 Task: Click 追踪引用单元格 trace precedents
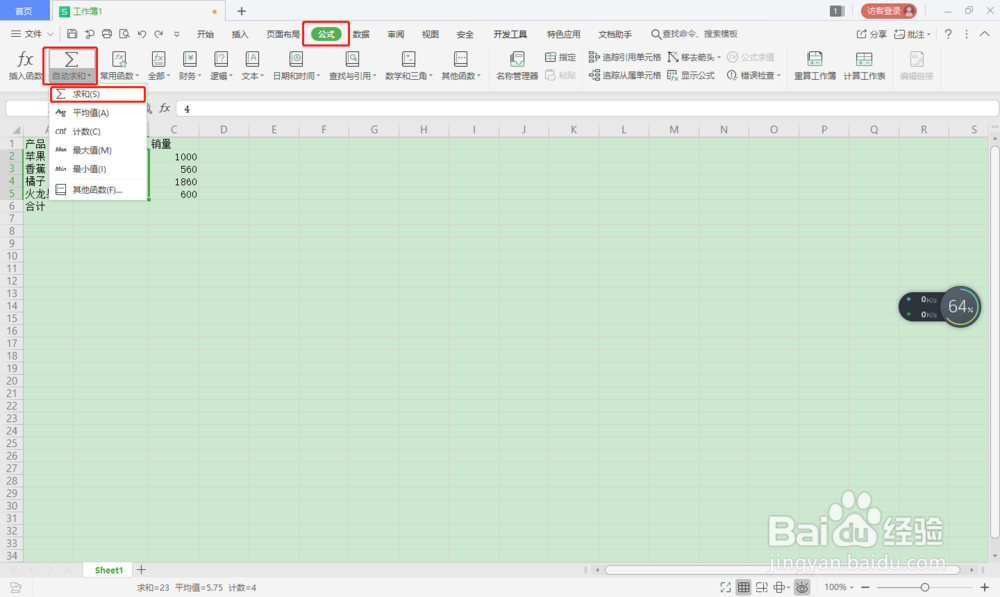624,57
